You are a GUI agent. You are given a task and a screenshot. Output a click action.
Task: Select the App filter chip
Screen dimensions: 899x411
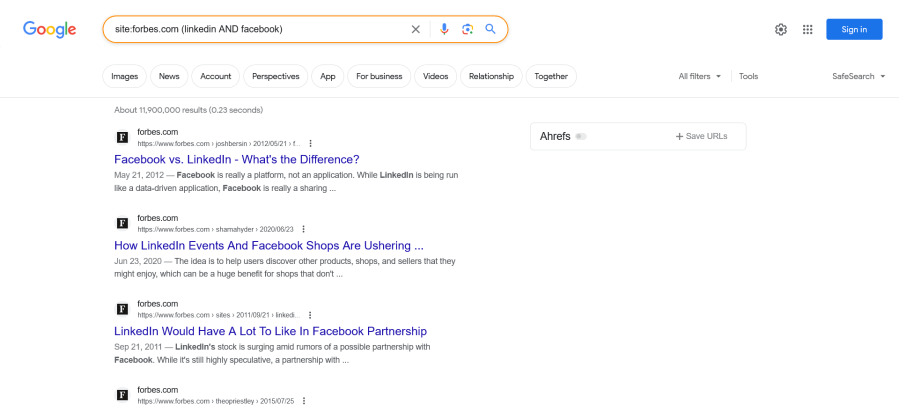click(328, 76)
